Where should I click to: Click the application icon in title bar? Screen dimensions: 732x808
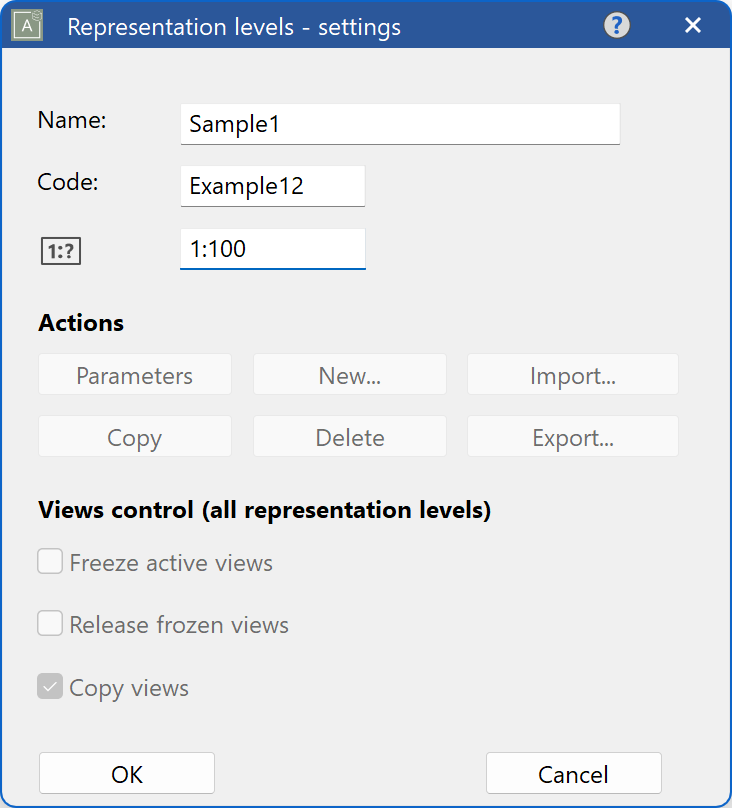click(27, 25)
